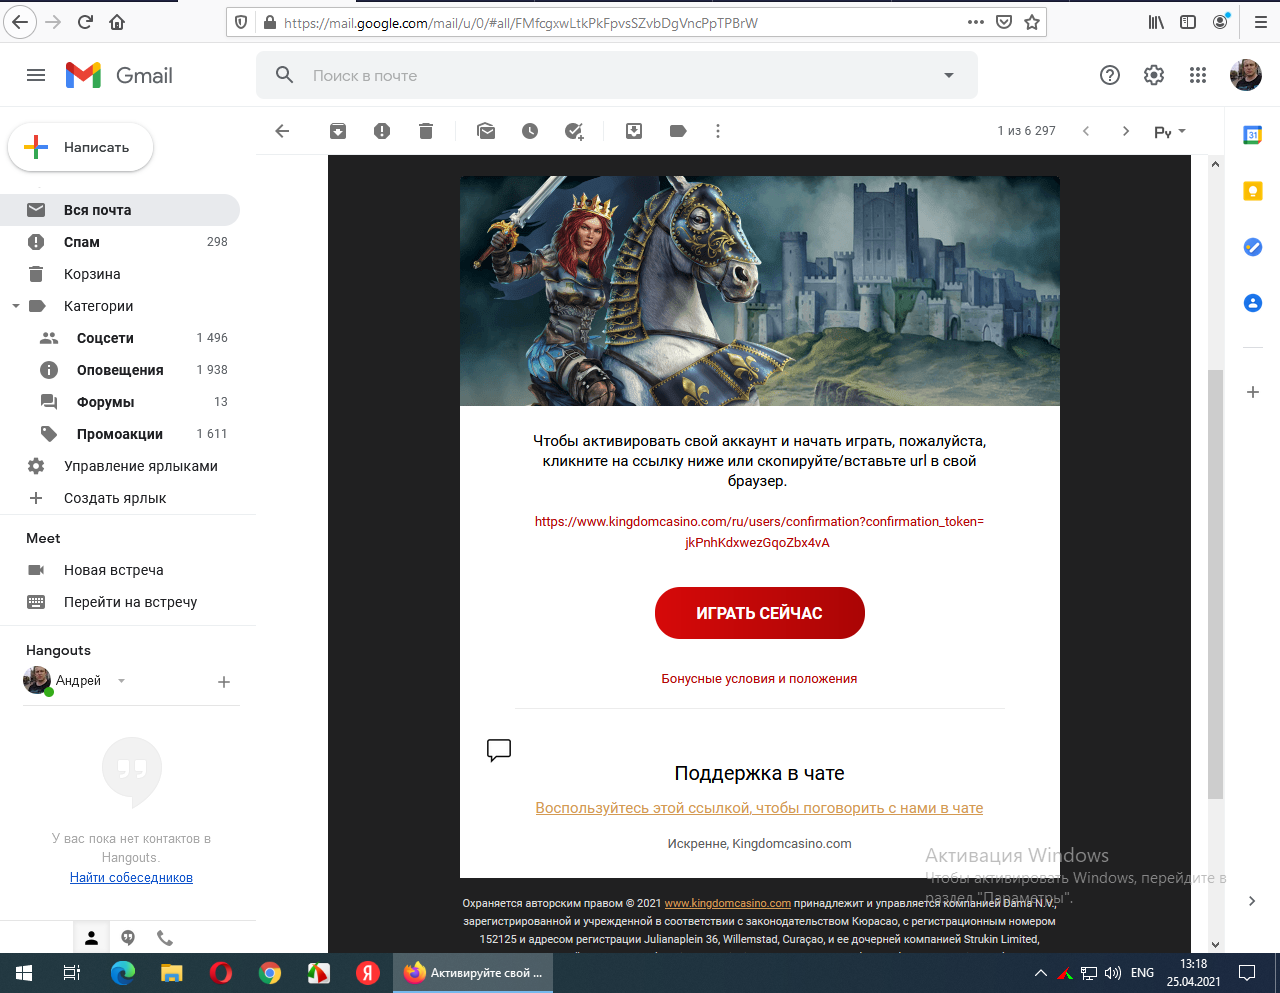Open Google Keep side panel
This screenshot has width=1280, height=993.
coord(1253,191)
